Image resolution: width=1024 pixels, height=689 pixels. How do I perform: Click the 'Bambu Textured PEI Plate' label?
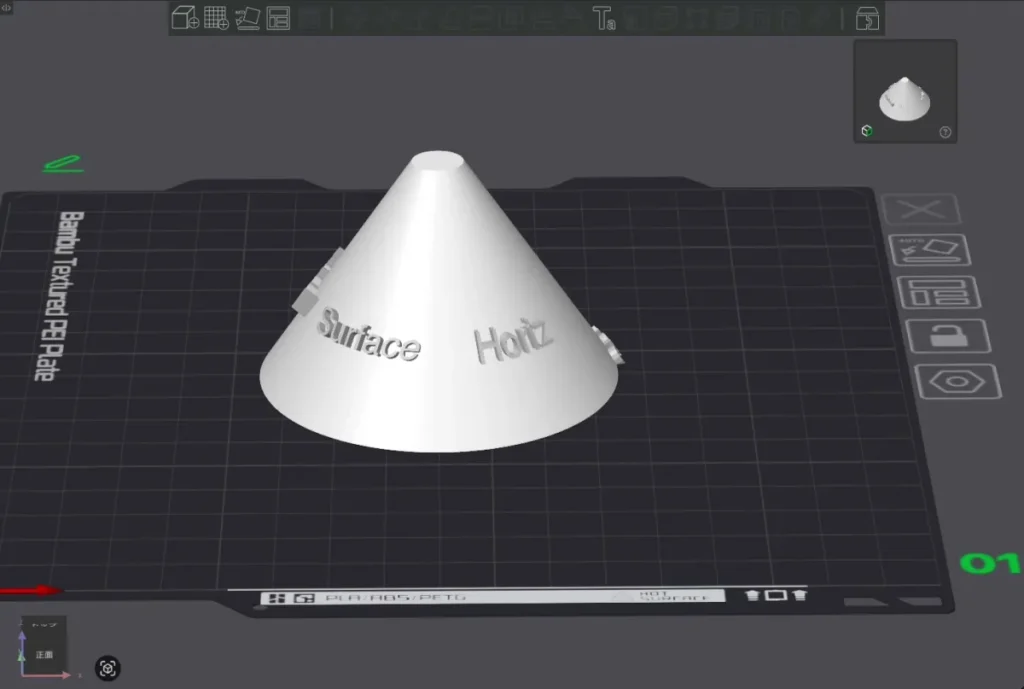(59, 295)
